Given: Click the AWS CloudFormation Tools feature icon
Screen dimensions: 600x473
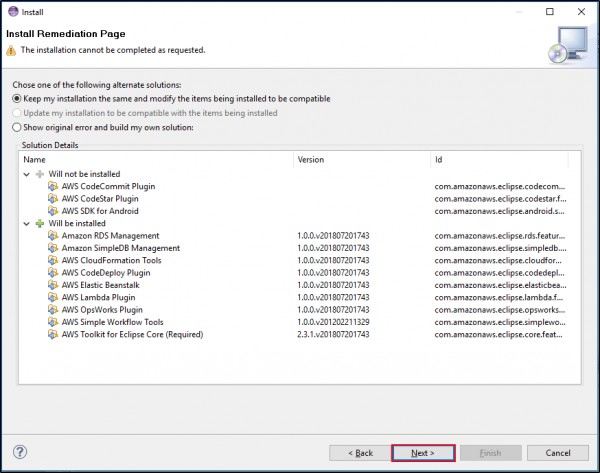Looking at the screenshot, I should [53, 260].
